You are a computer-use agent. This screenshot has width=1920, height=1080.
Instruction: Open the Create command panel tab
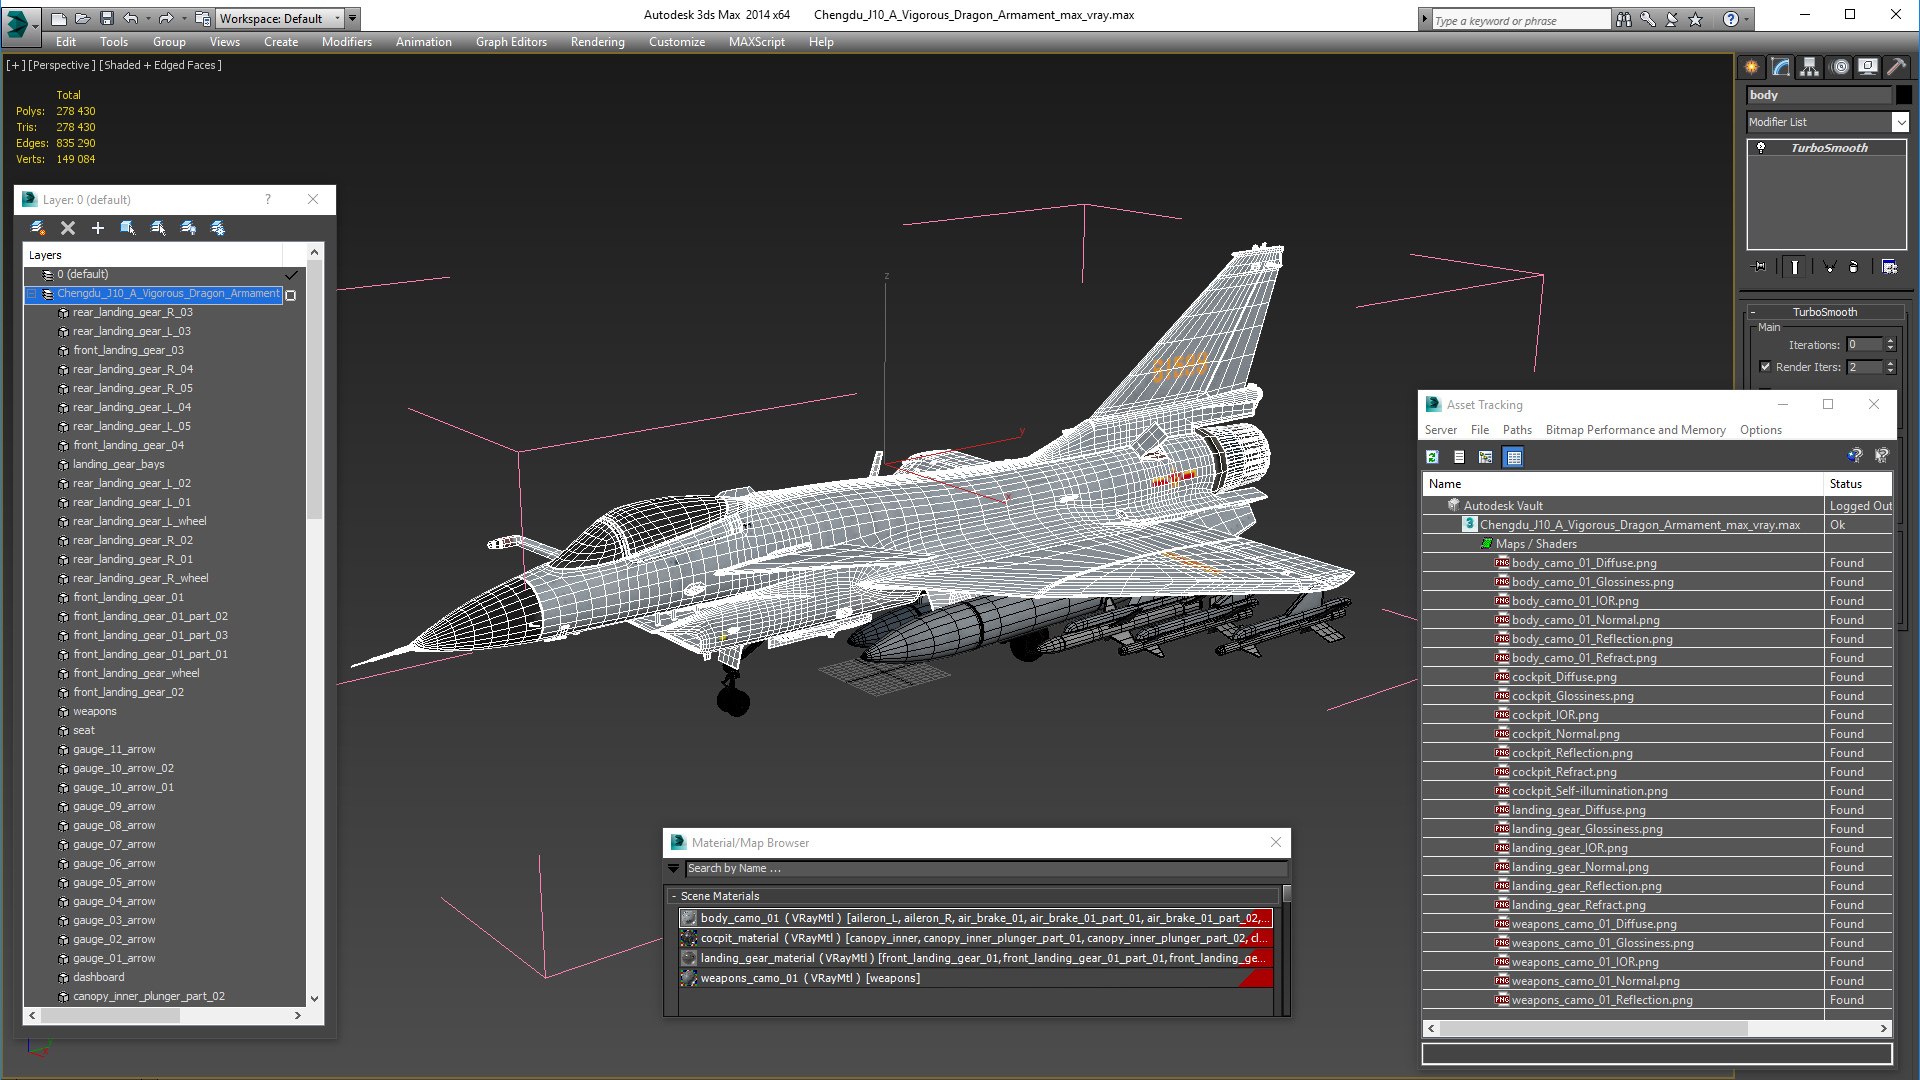tap(1752, 67)
